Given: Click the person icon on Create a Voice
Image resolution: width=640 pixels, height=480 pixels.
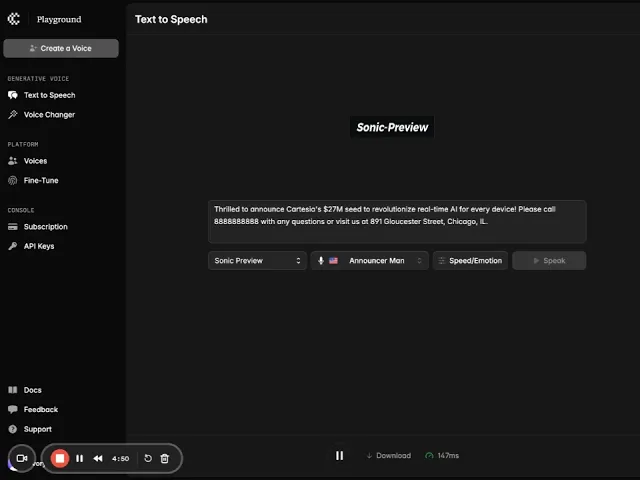Looking at the screenshot, I should 33,48.
